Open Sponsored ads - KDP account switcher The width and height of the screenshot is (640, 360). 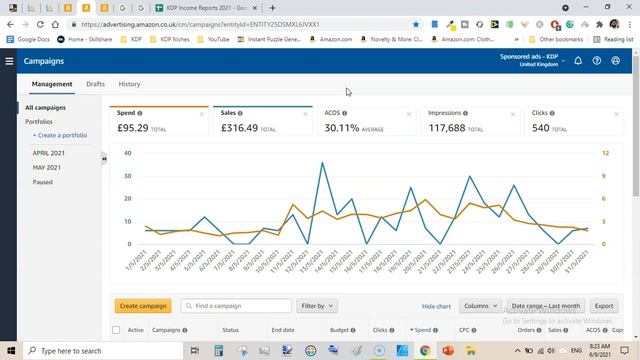pos(533,60)
